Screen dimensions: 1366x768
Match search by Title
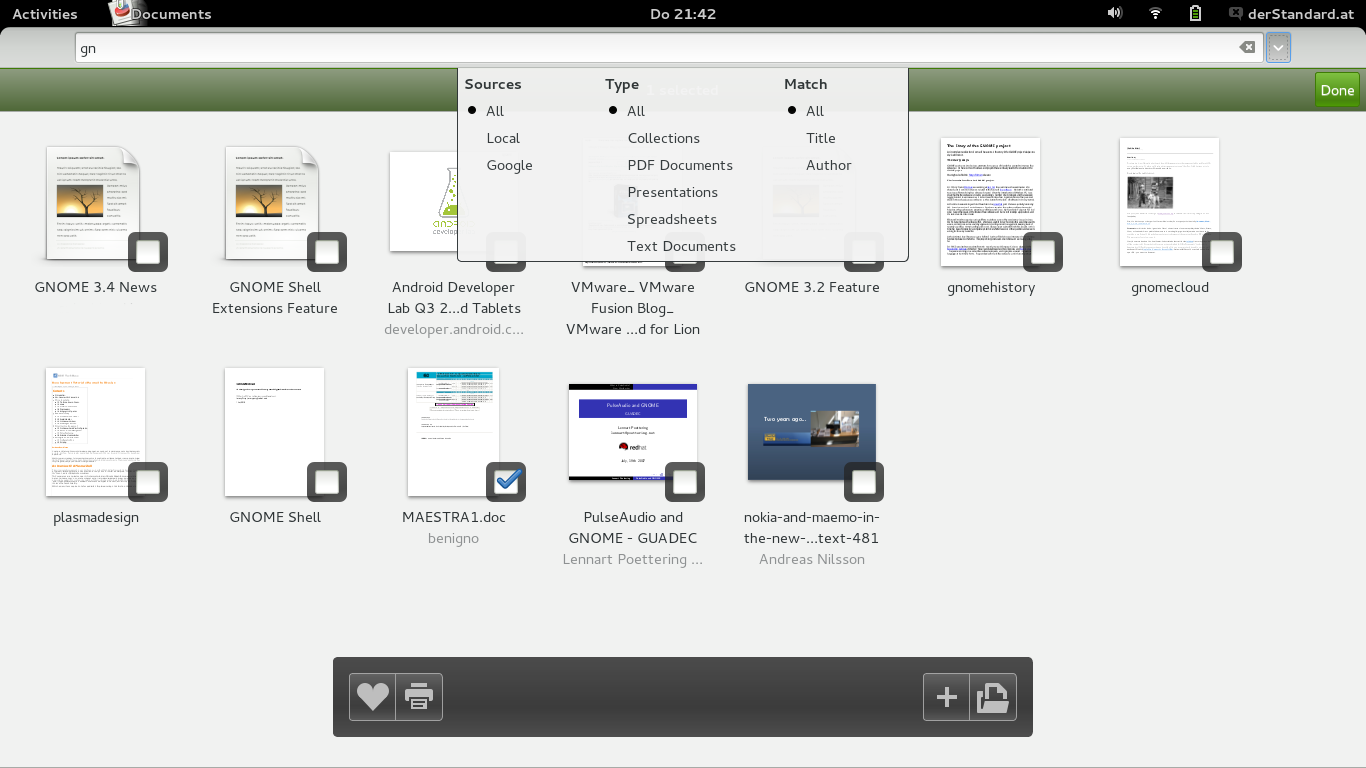(820, 138)
